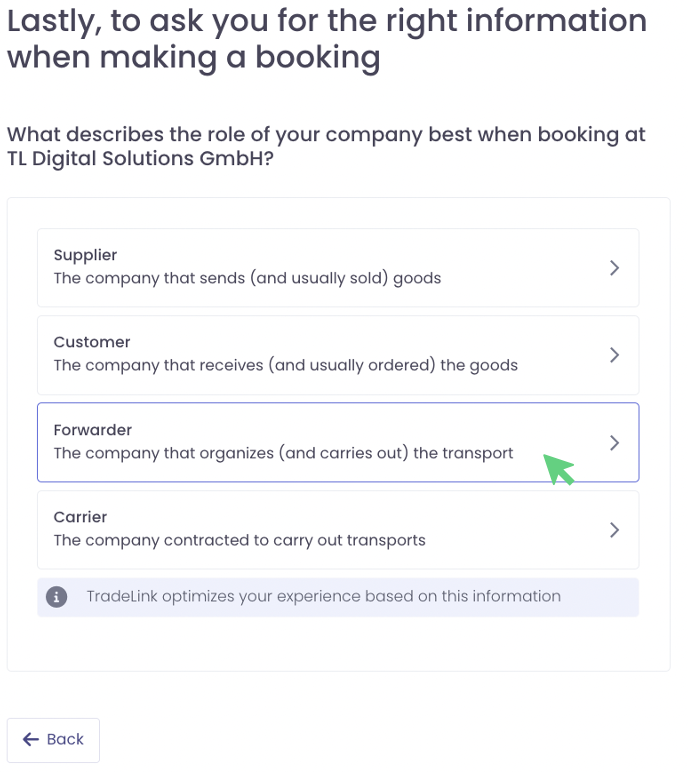Click the TradeLink optimizes your experience notice text
This screenshot has width=688, height=772.
pyautogui.click(x=323, y=597)
